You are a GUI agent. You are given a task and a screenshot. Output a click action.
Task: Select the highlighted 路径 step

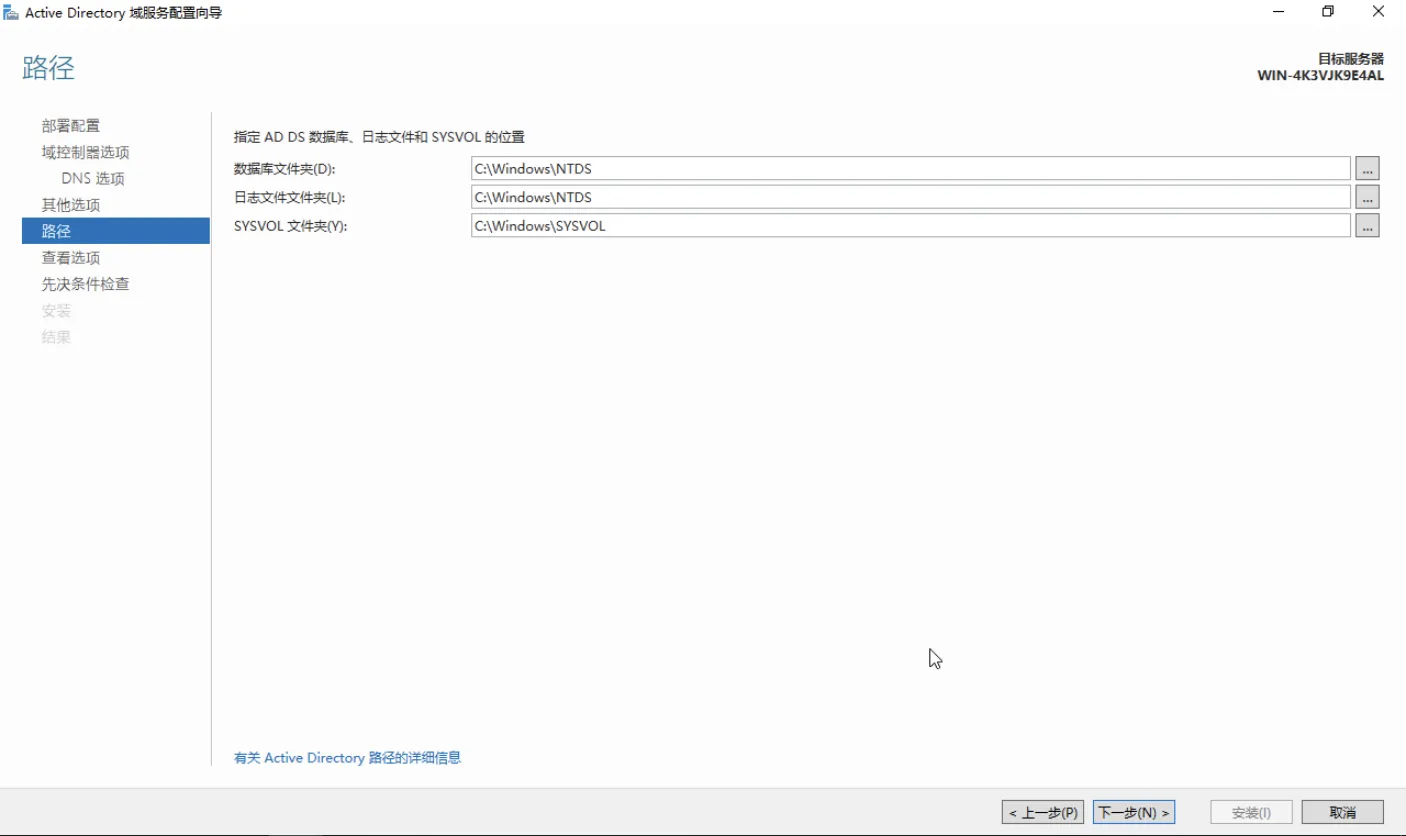115,231
